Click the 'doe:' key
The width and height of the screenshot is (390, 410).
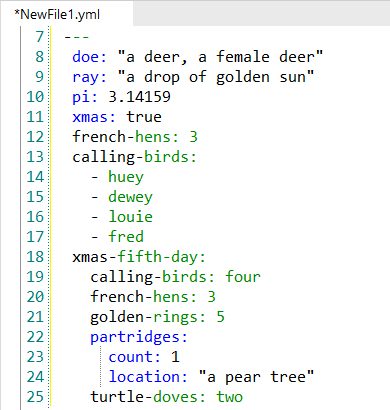point(89,57)
